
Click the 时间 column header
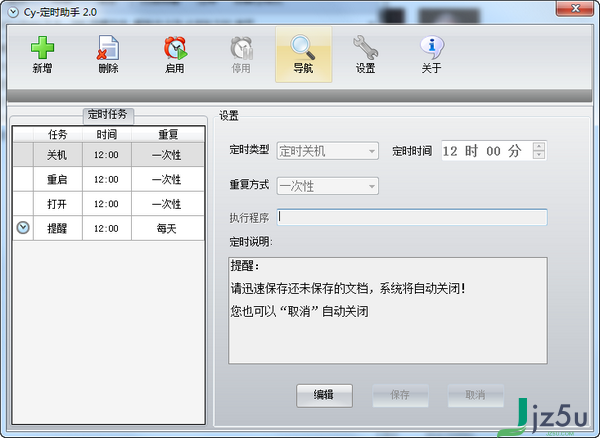107,134
